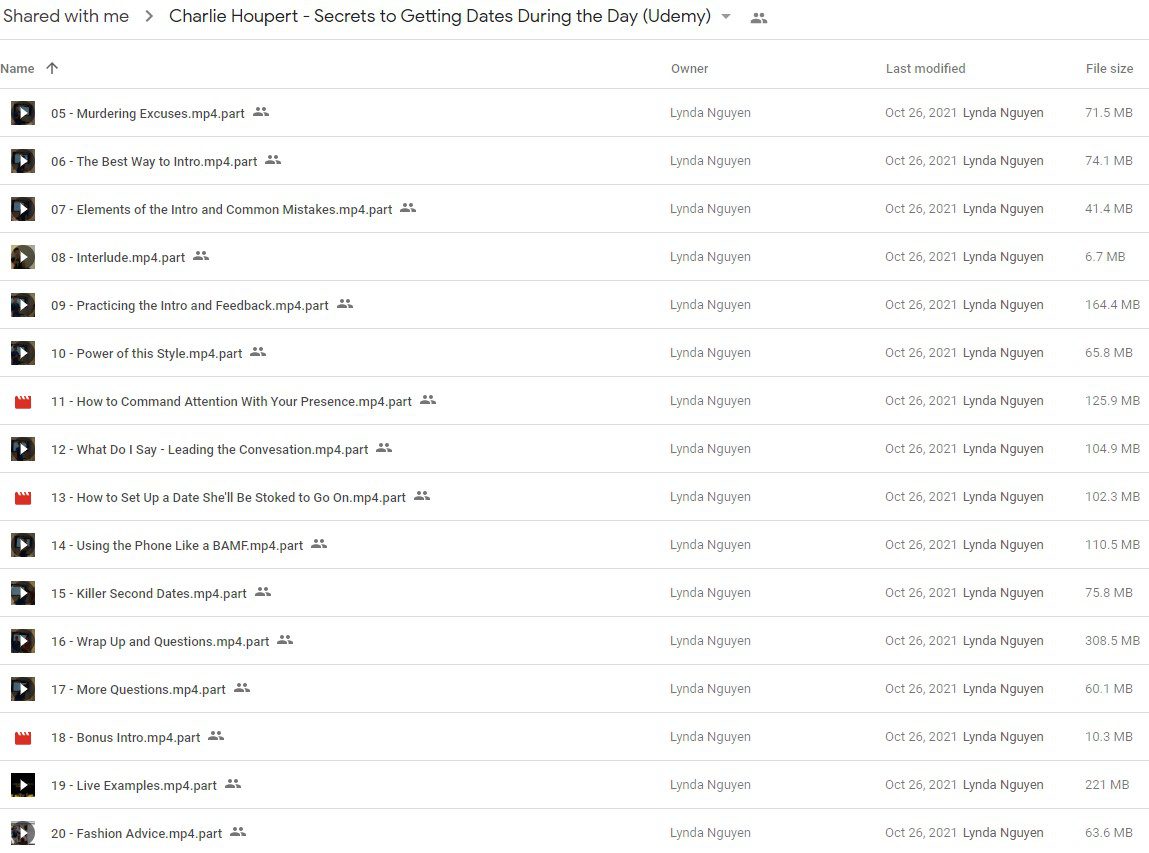The width and height of the screenshot is (1149, 853).
Task: Click owner Lynda Nguyen in the 05 - Murdering Excuses row
Action: [710, 113]
